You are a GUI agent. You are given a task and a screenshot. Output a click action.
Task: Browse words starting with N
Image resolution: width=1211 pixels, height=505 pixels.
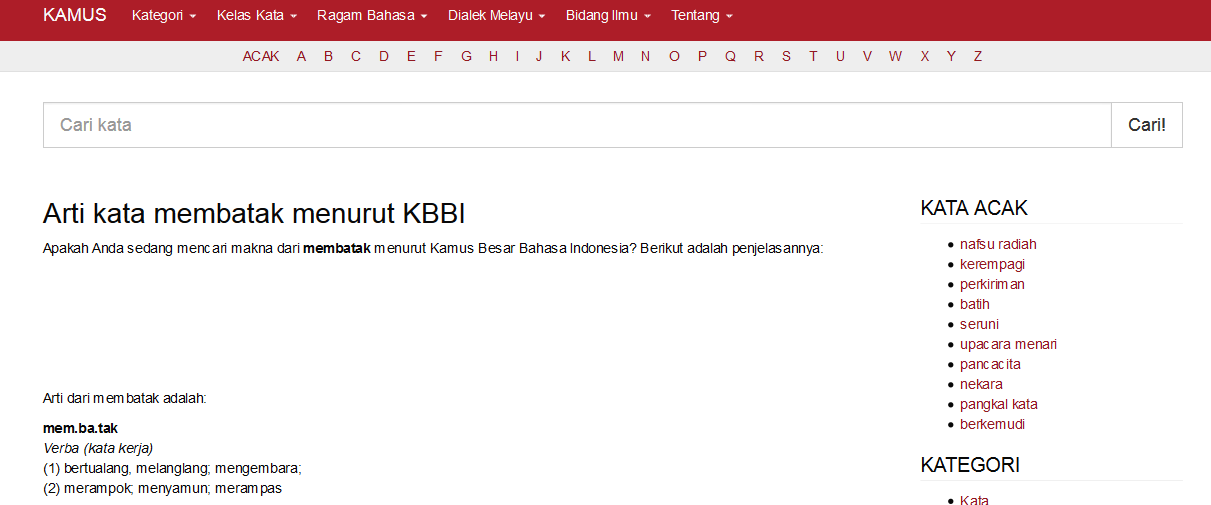pyautogui.click(x=645, y=56)
